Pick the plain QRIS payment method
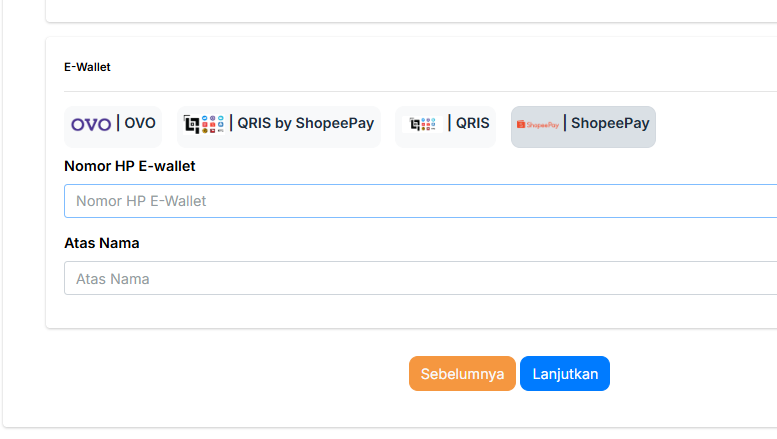The height and width of the screenshot is (439, 777). point(446,126)
